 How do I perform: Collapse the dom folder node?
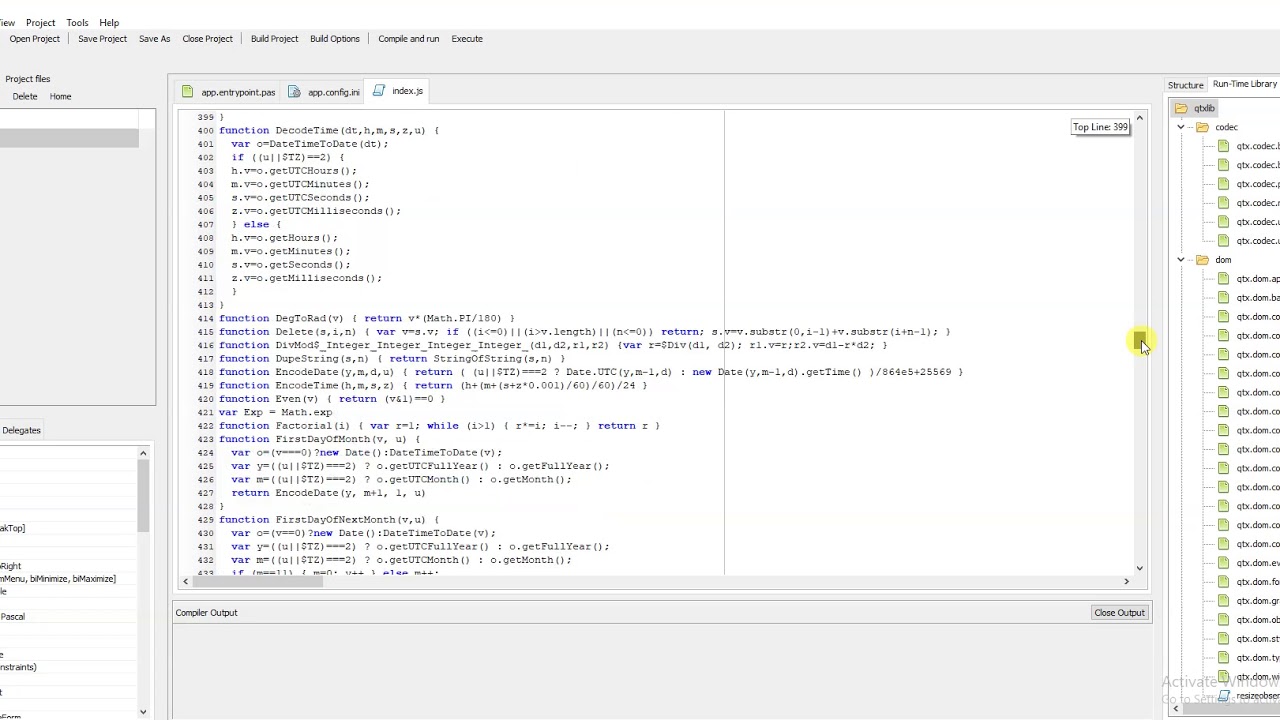click(1181, 260)
